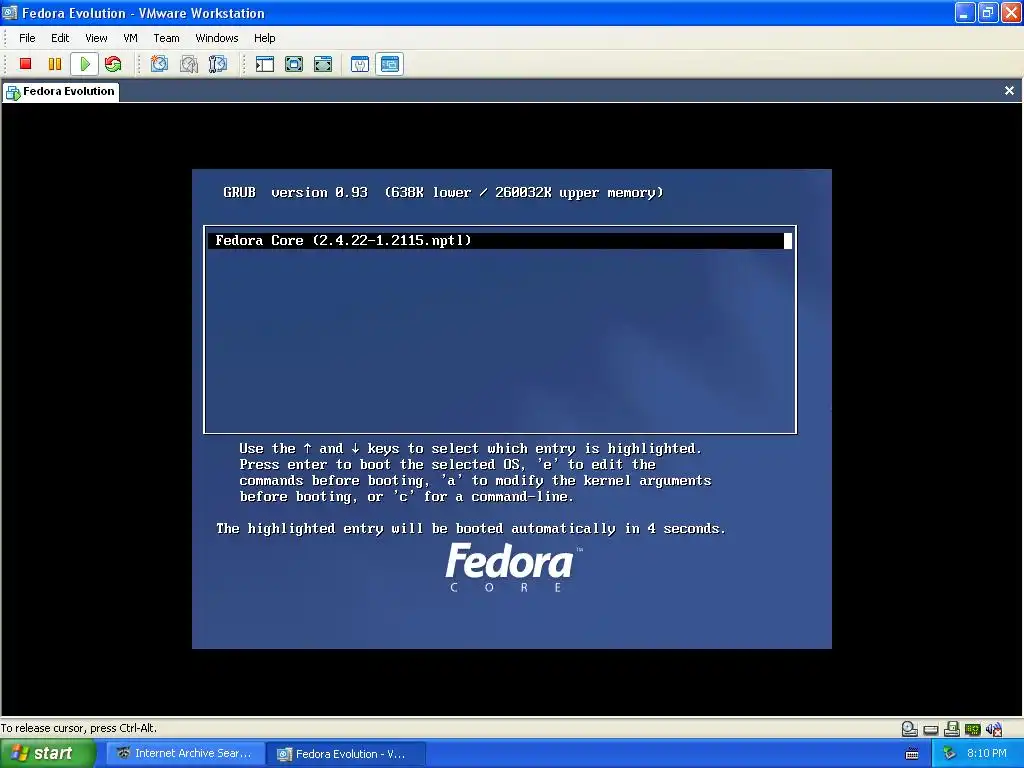Reset the virtual machine with the red-green arrows icon
The image size is (1024, 768).
pos(113,64)
